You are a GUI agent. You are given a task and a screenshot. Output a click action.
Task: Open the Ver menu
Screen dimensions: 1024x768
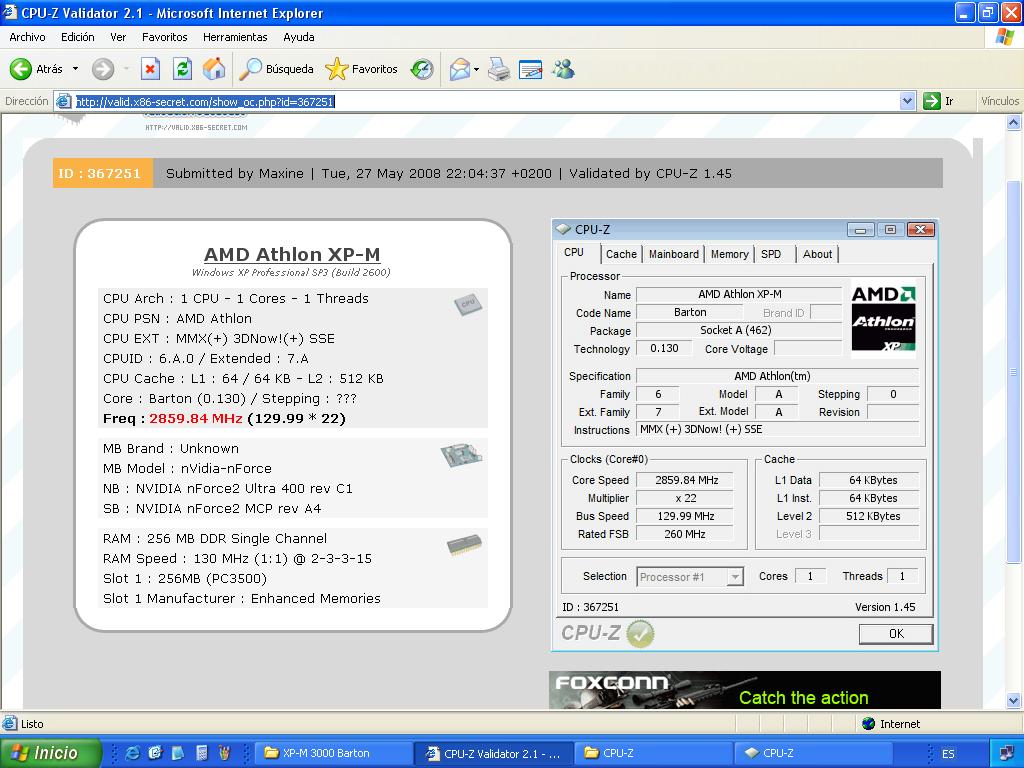tap(118, 37)
